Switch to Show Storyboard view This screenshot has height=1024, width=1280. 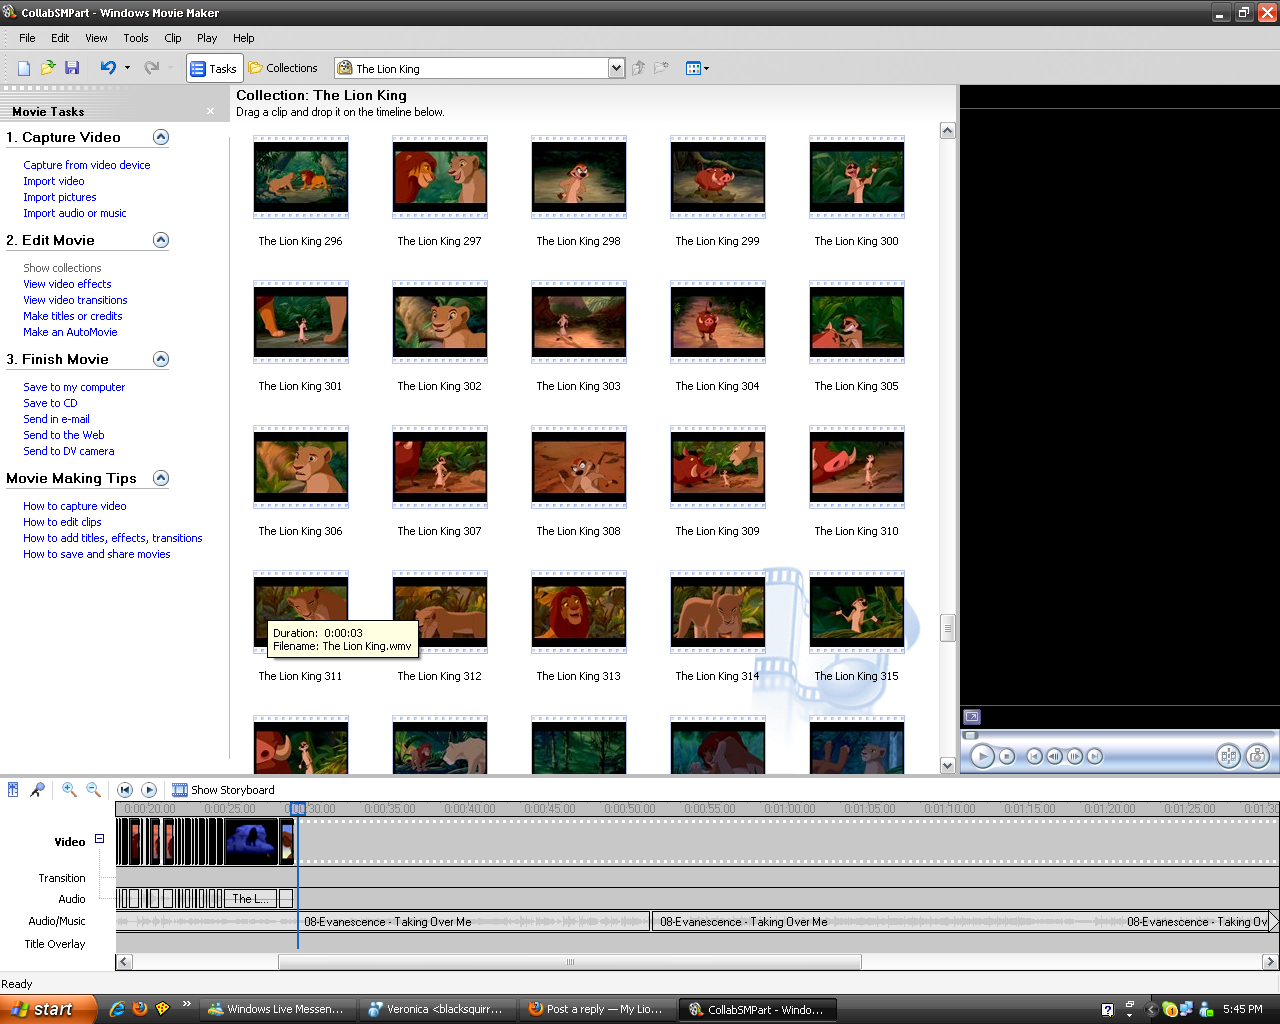pos(223,790)
